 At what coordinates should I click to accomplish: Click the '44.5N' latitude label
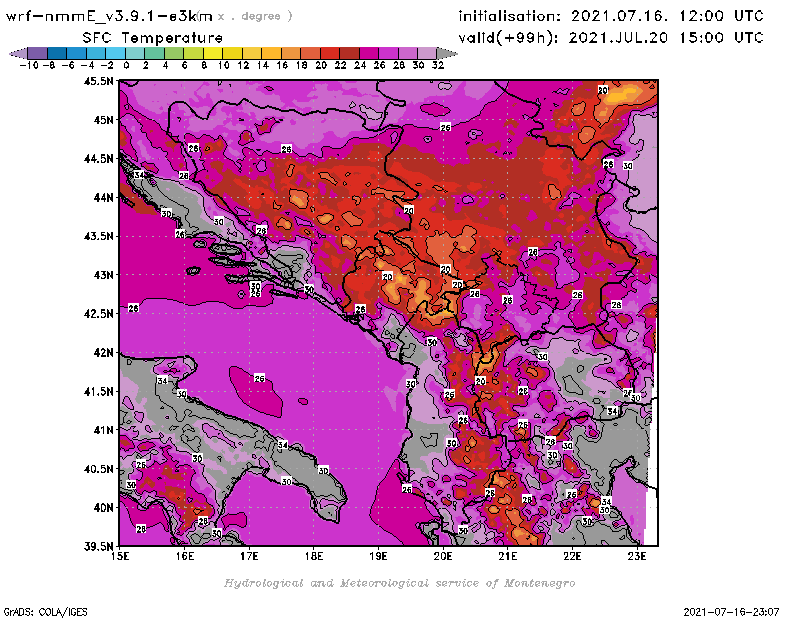pyautogui.click(x=99, y=159)
